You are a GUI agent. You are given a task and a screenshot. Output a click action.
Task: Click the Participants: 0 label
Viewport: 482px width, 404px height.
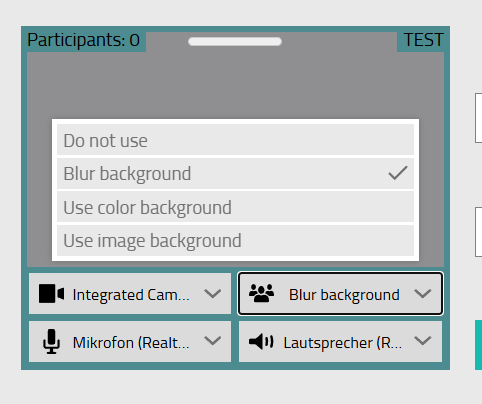click(83, 40)
